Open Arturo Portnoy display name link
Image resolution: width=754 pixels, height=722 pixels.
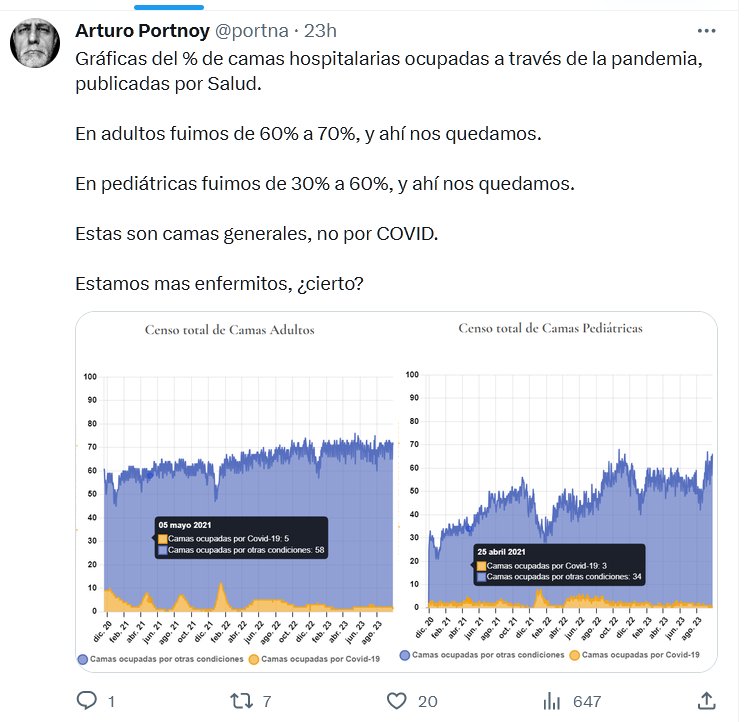pyautogui.click(x=146, y=31)
